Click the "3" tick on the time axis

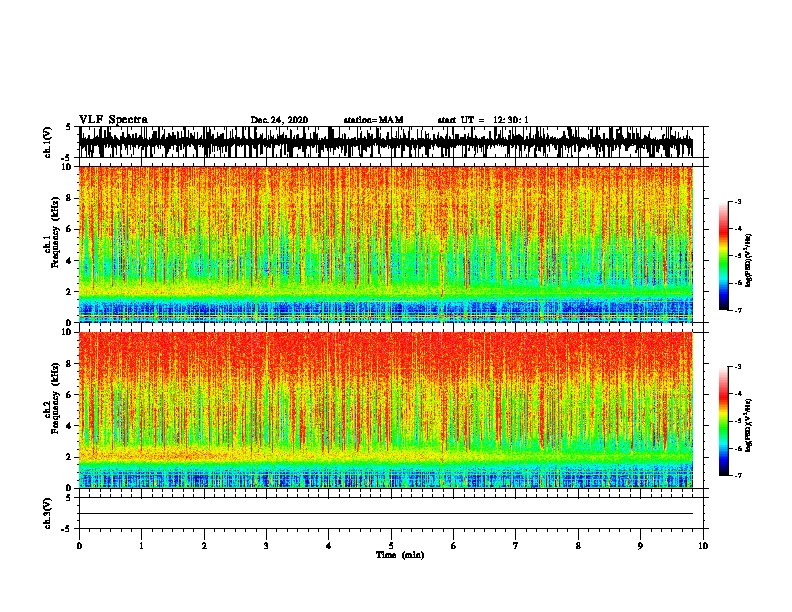coord(266,546)
